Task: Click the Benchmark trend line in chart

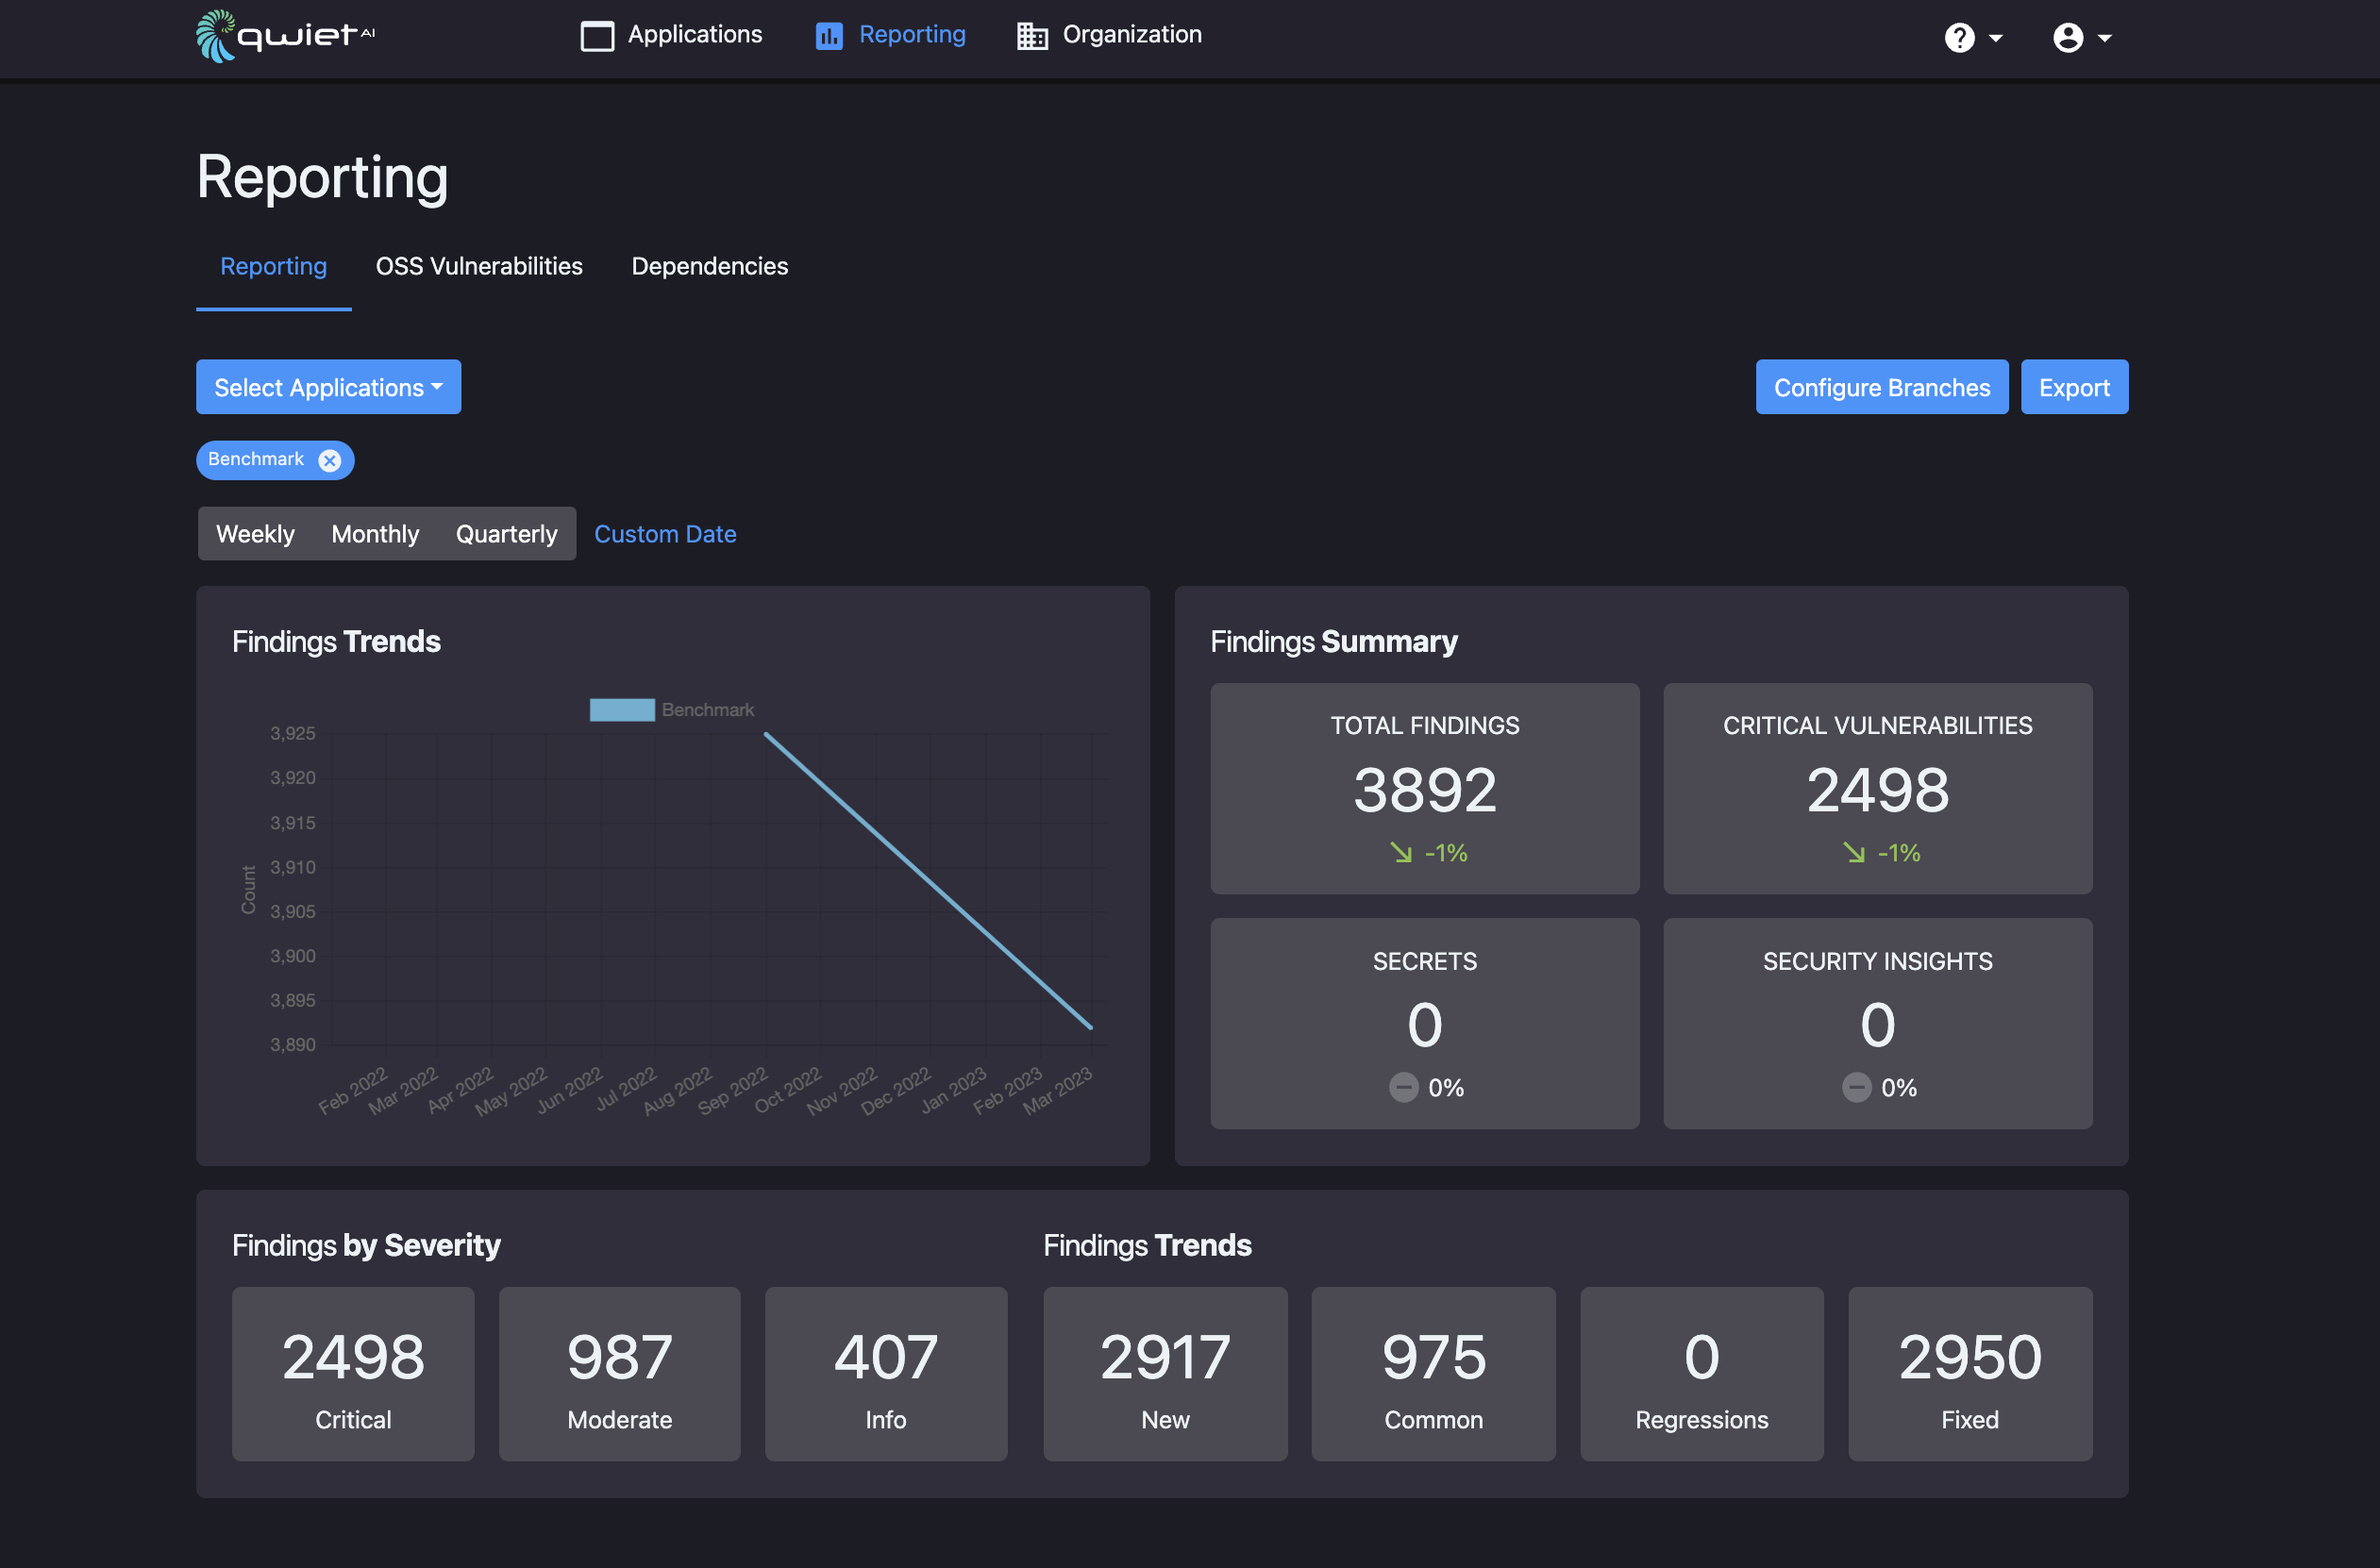Action: point(928,881)
